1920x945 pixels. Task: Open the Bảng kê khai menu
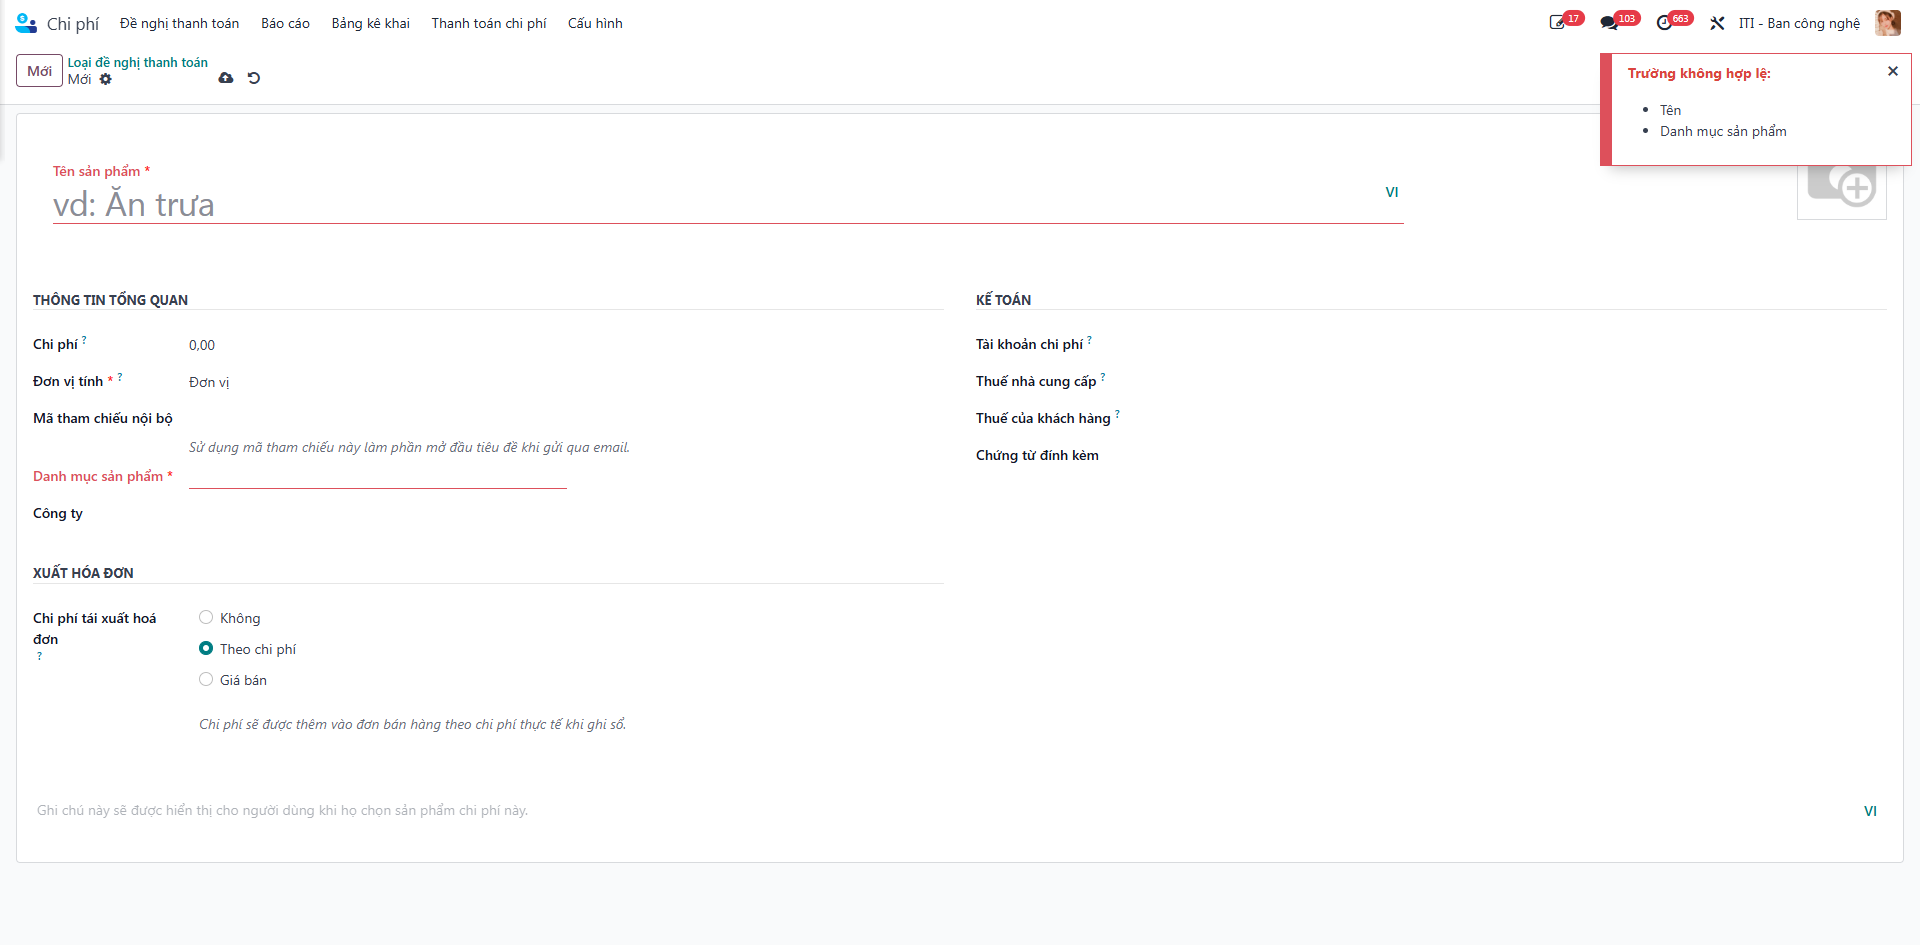370,23
